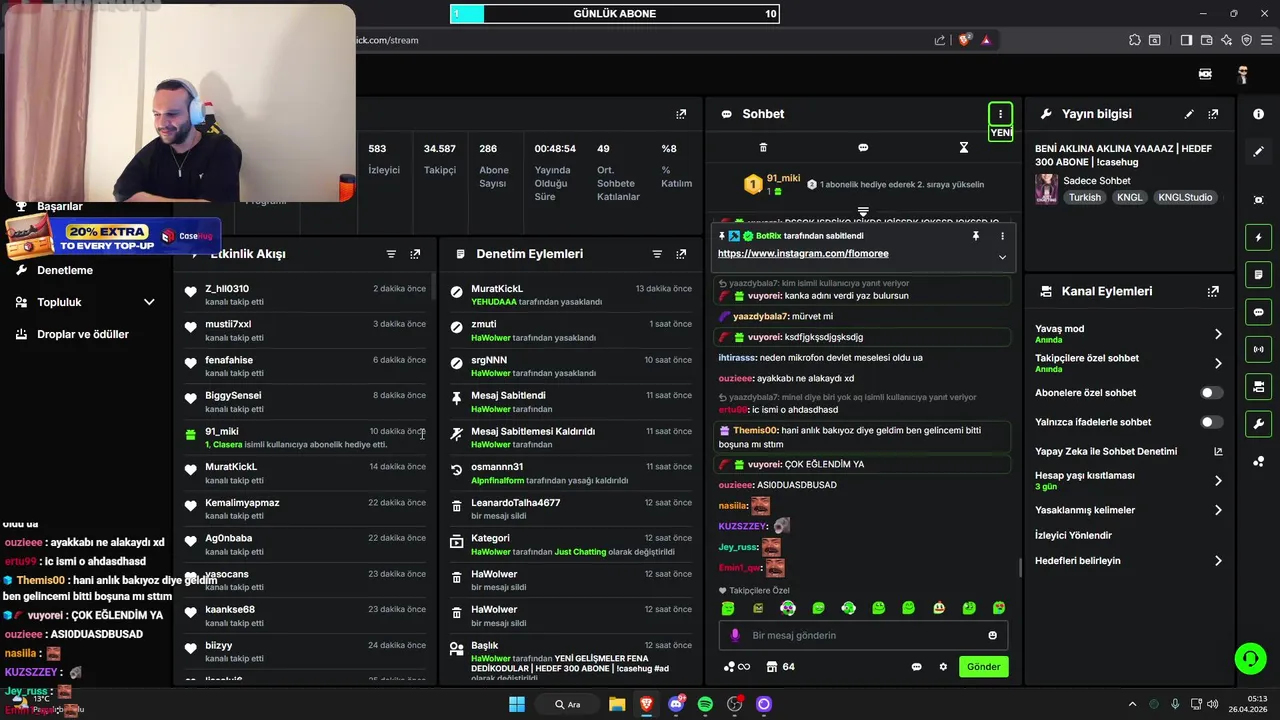Open Droplar ve ödüller in the sidebar
The height and width of the screenshot is (720, 1280).
(83, 334)
